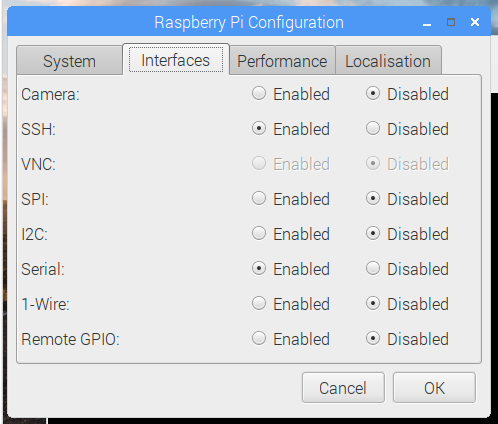The width and height of the screenshot is (498, 424).
Task: Enable the SPI interface
Action: [259, 198]
